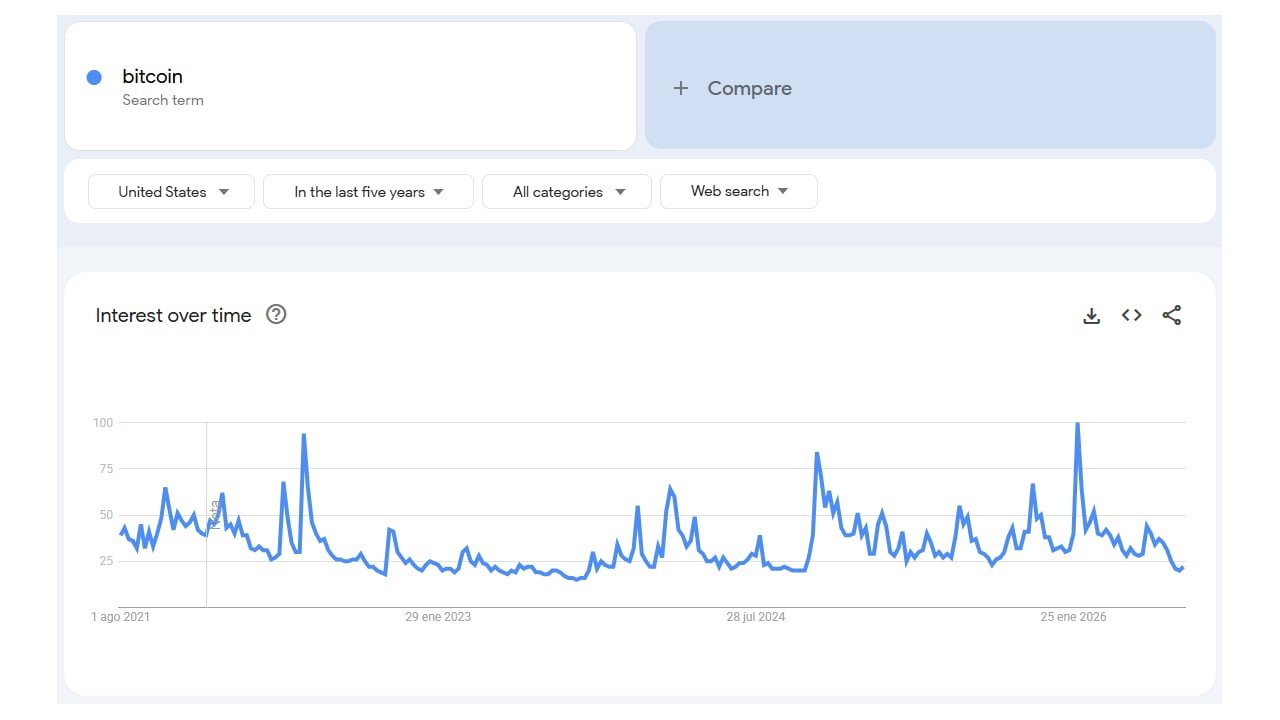Expand the United States region dropdown

pyautogui.click(x=172, y=192)
